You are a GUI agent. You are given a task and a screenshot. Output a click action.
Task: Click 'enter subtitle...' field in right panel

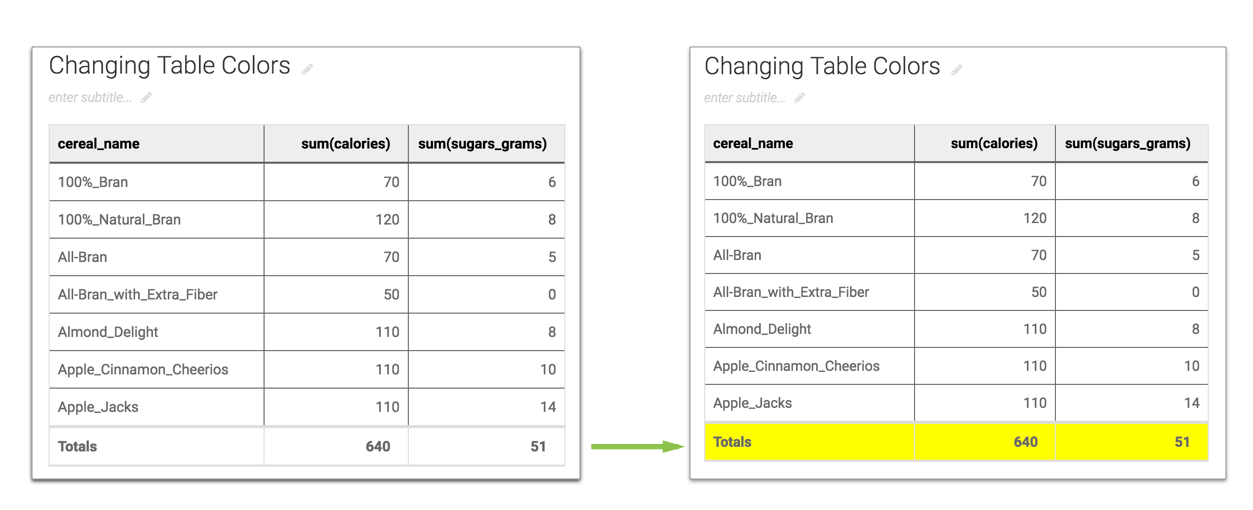click(744, 98)
